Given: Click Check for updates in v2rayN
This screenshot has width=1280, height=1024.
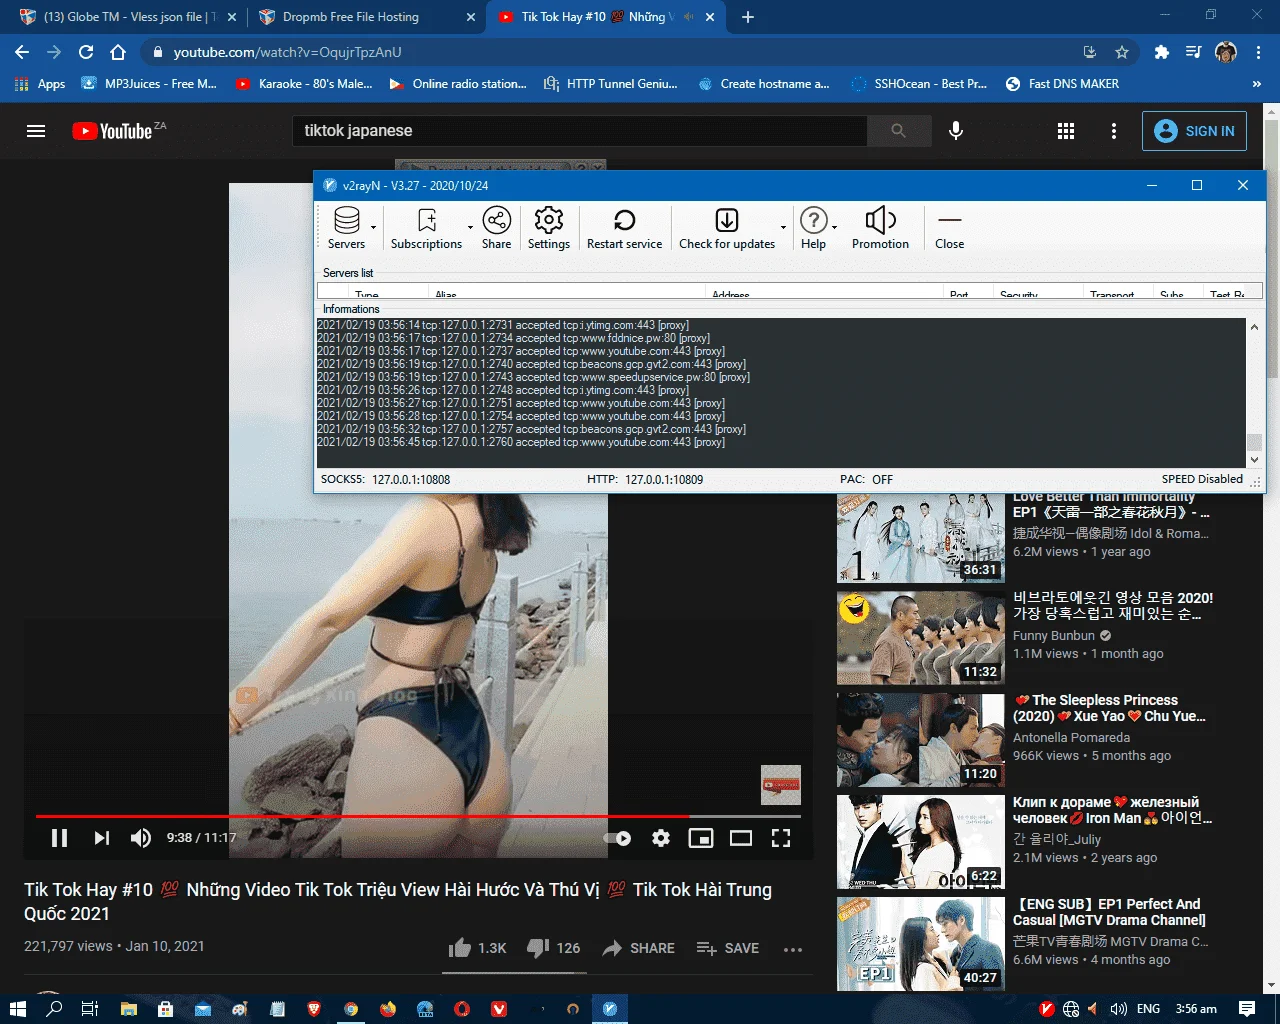Looking at the screenshot, I should pos(727,228).
